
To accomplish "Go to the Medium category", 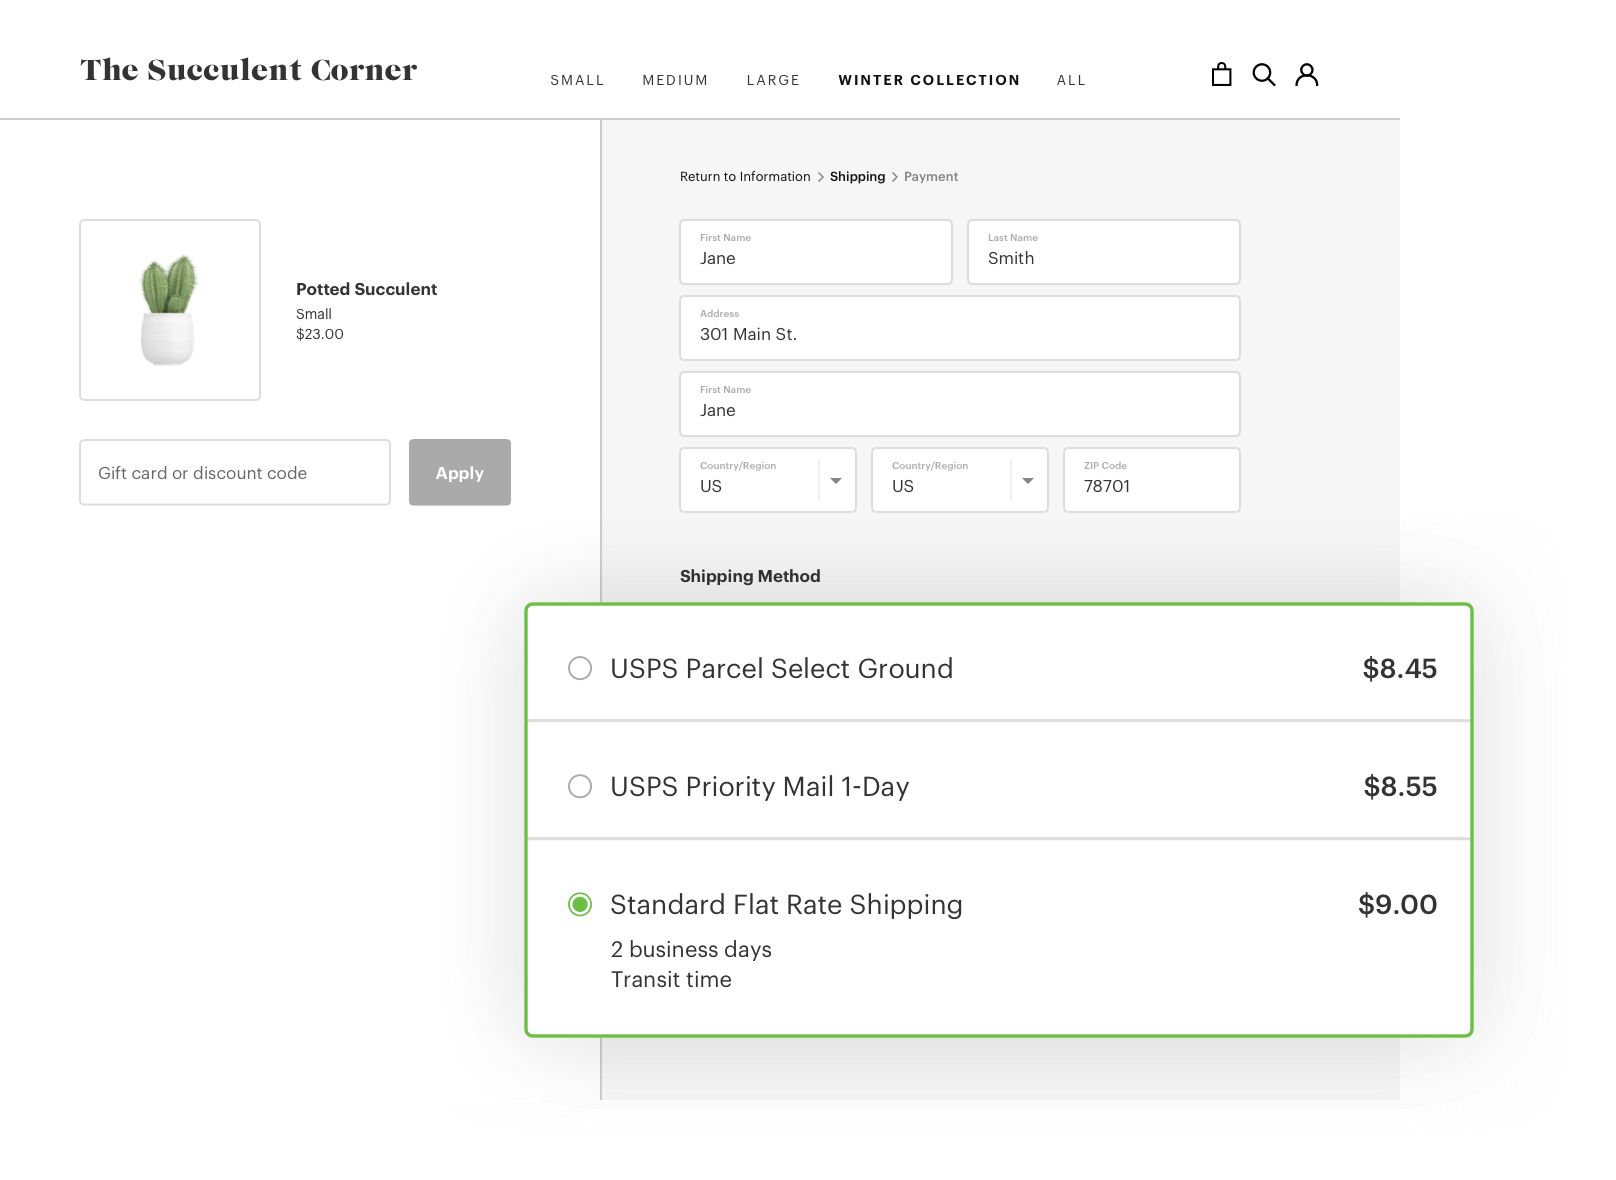I will [x=675, y=80].
